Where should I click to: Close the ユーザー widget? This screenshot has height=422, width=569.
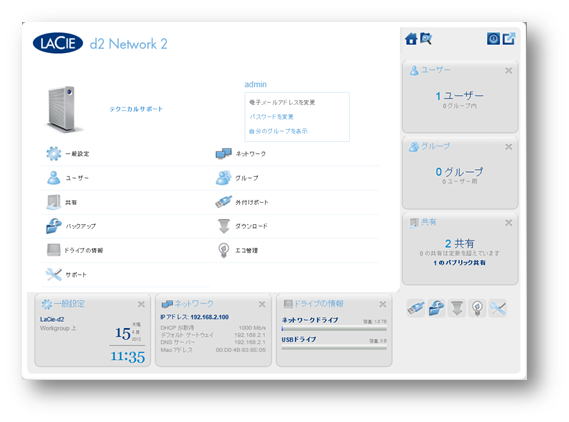coord(509,71)
